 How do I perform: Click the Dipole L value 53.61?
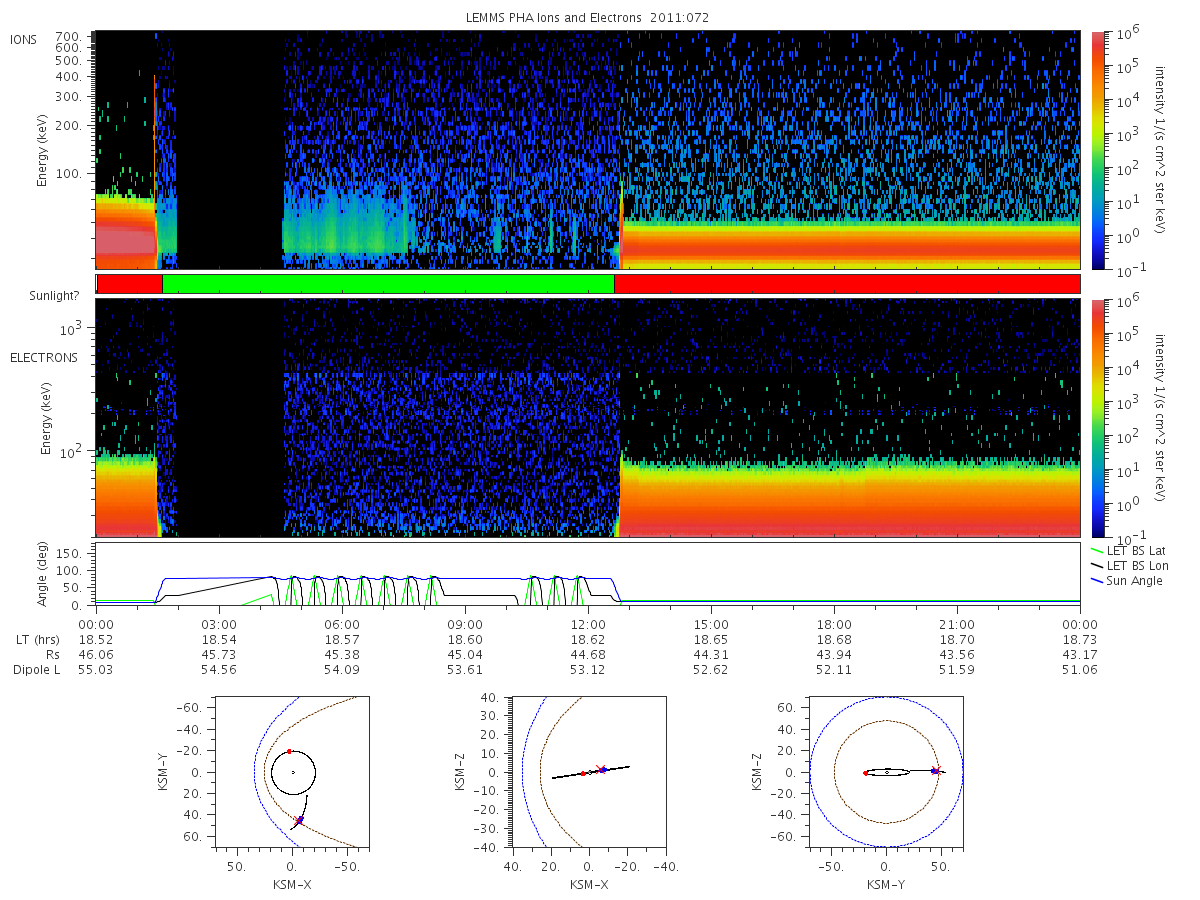pyautogui.click(x=465, y=670)
